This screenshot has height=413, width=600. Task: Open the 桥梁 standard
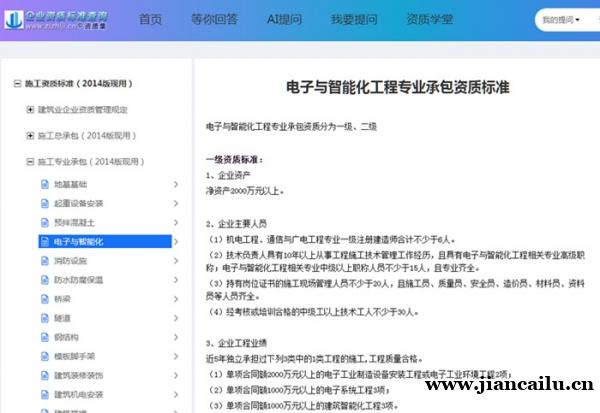(62, 299)
